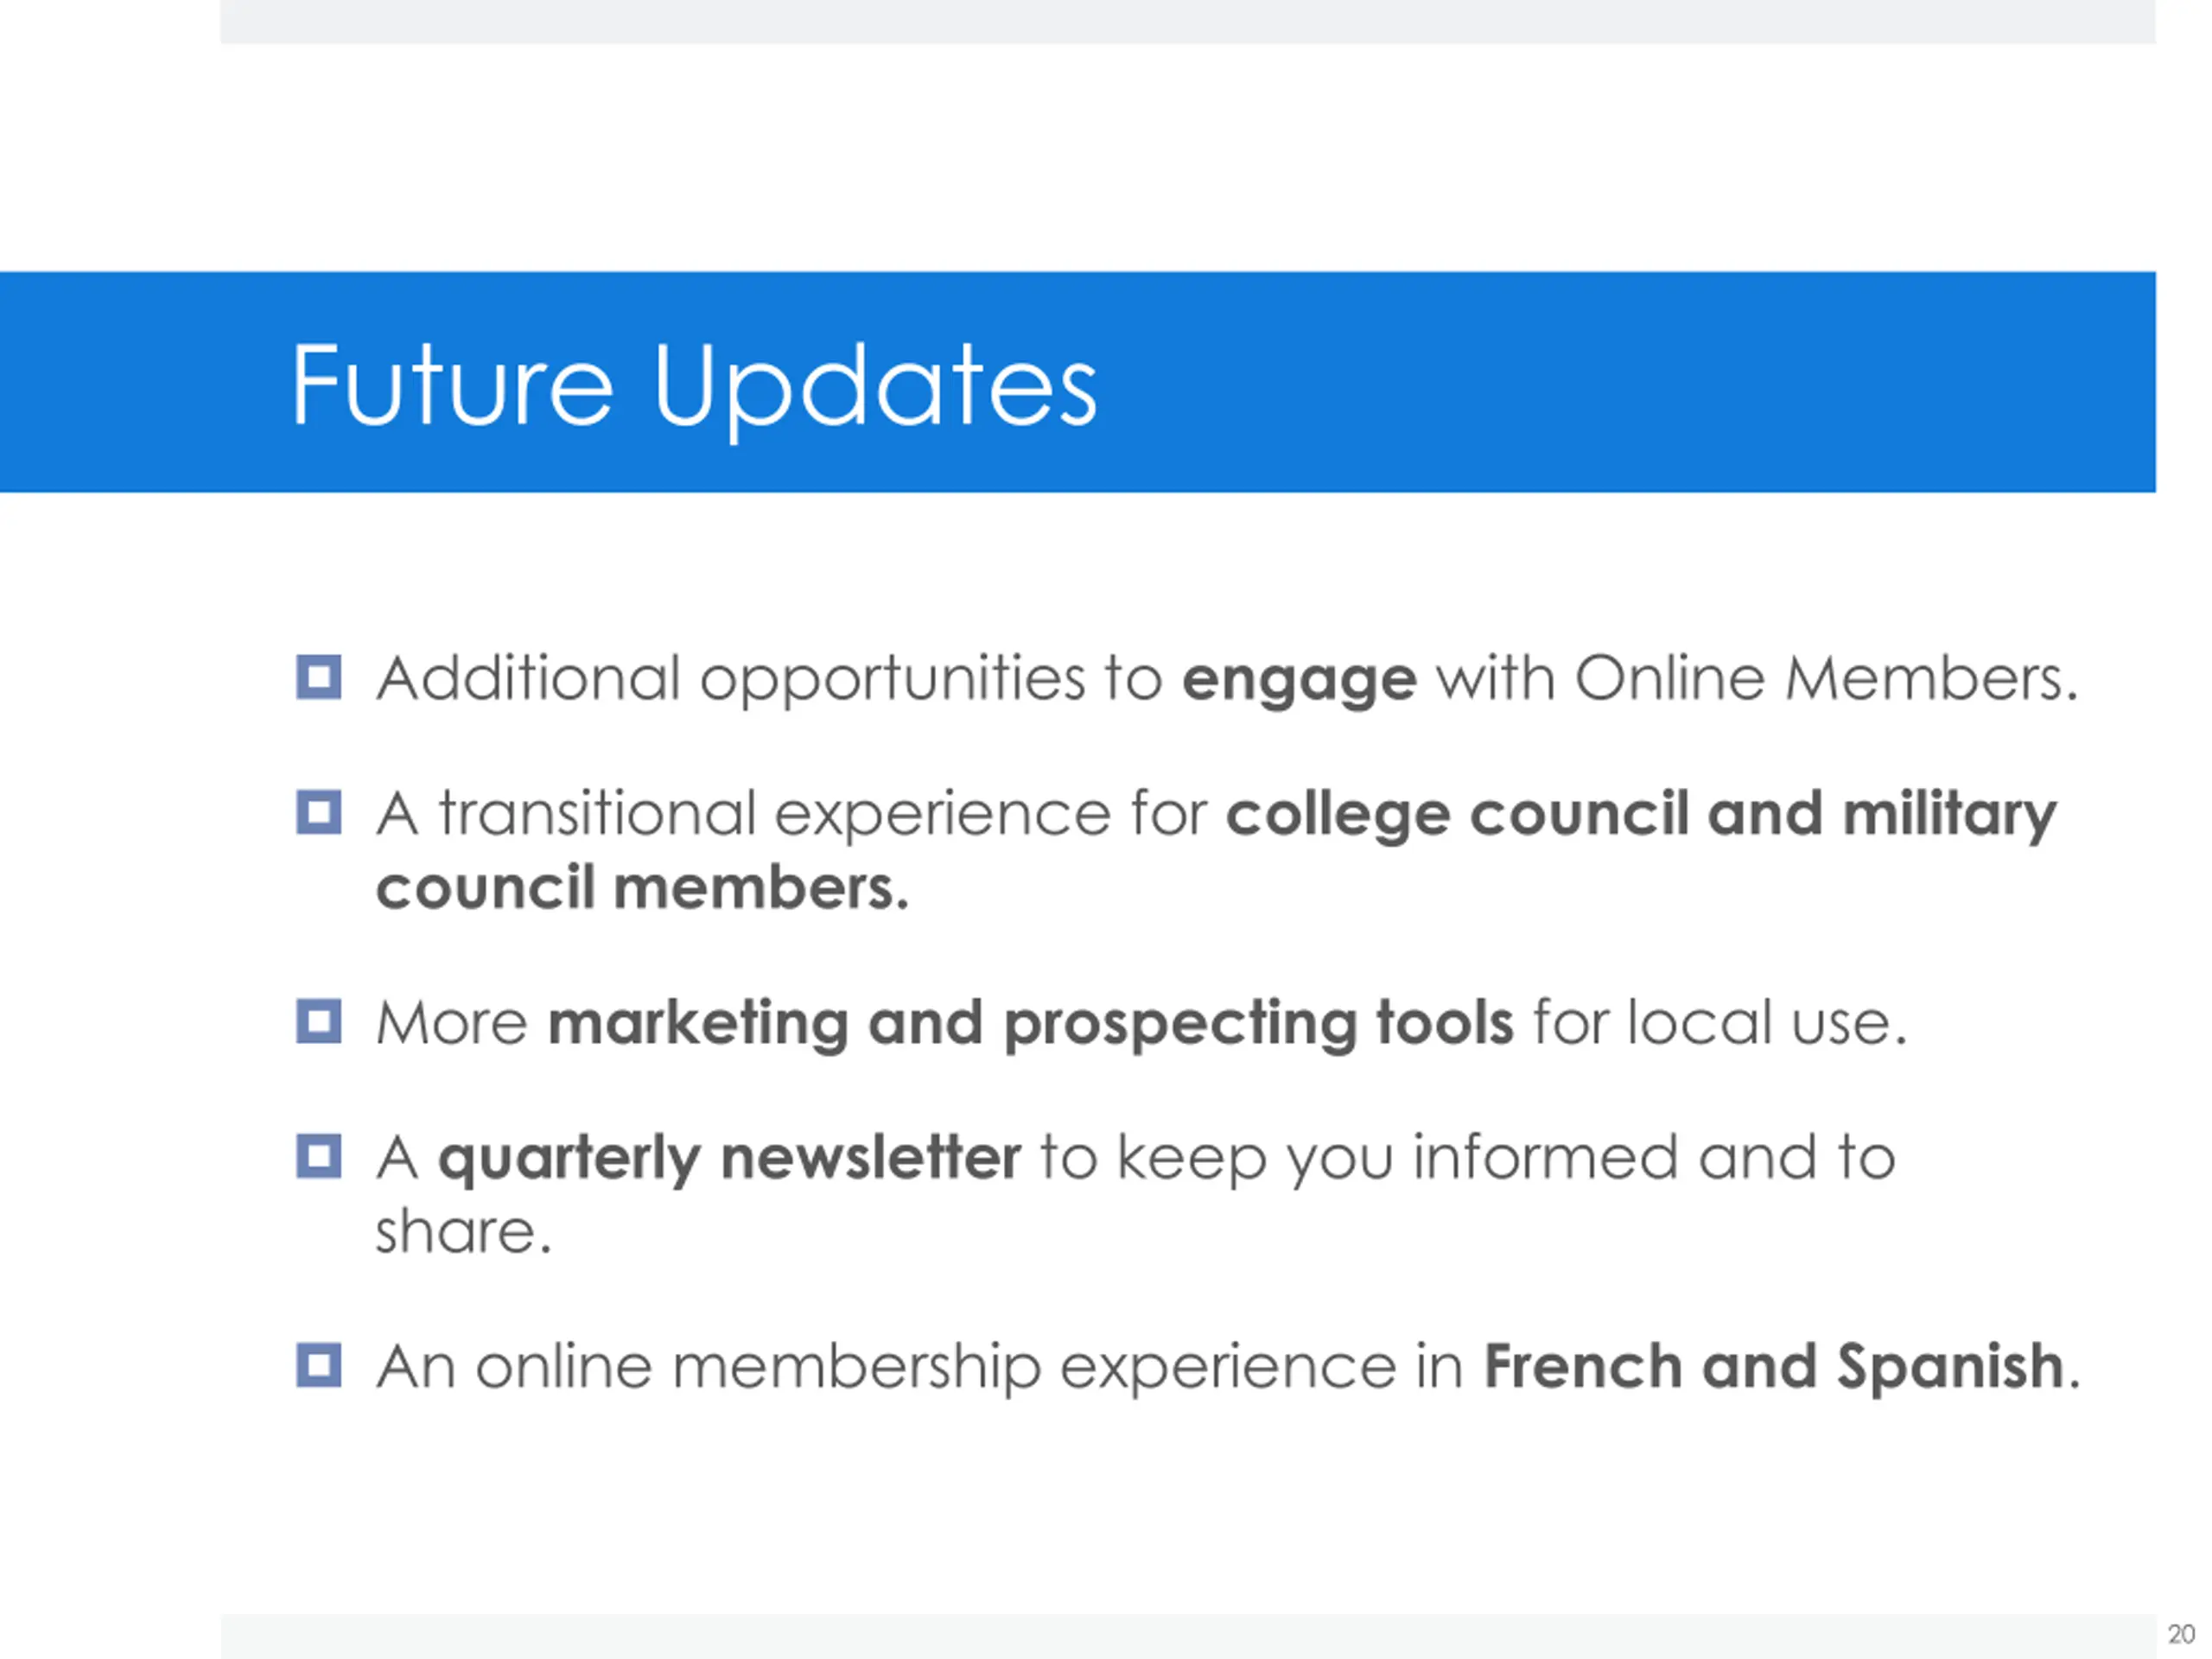Screen dimensions: 2212x1659
Task: Click the bullet before "An online membership"
Action: point(319,1365)
